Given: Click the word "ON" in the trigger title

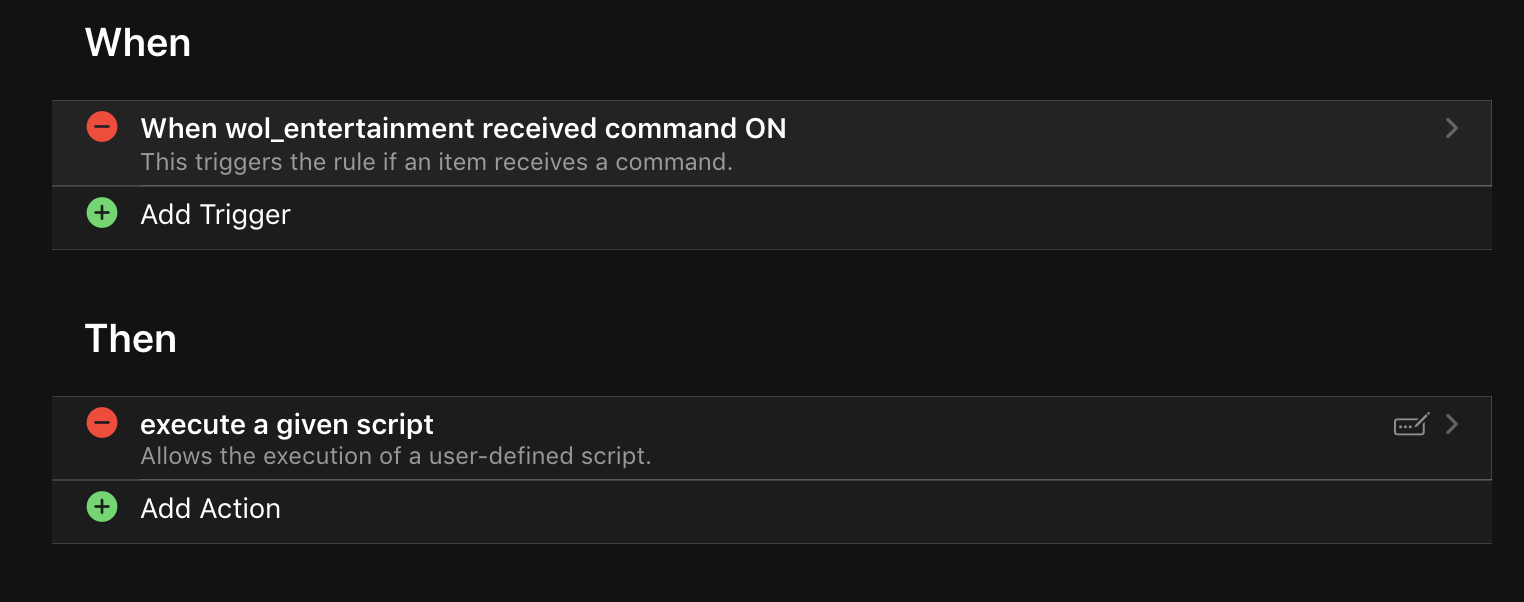Looking at the screenshot, I should click(766, 129).
